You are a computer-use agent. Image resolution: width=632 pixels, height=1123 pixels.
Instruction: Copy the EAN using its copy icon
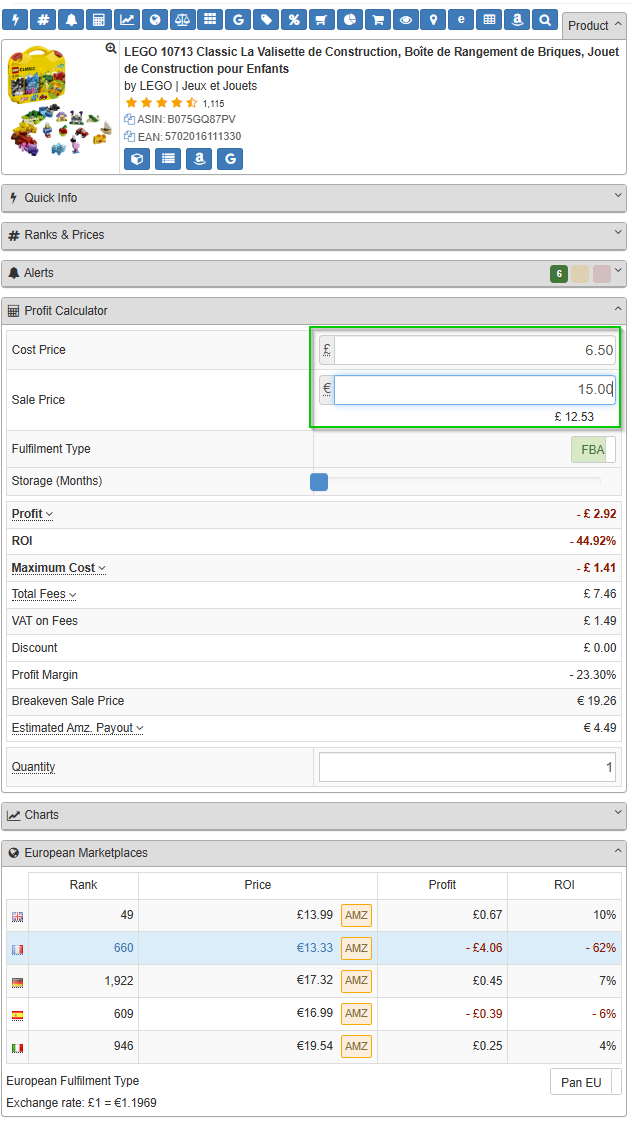(x=129, y=136)
